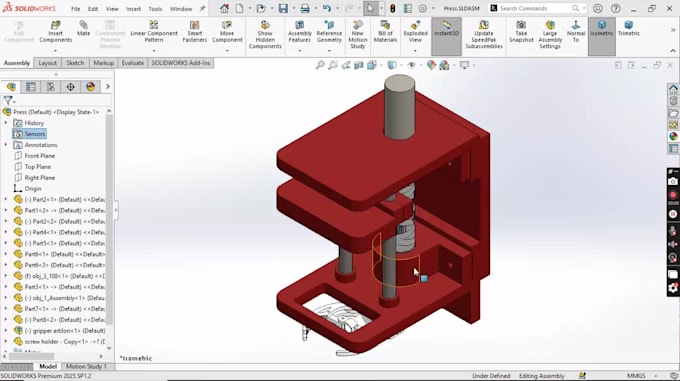This screenshot has height=381, width=680.
Task: Open the Evaluate tab
Action: [132, 63]
